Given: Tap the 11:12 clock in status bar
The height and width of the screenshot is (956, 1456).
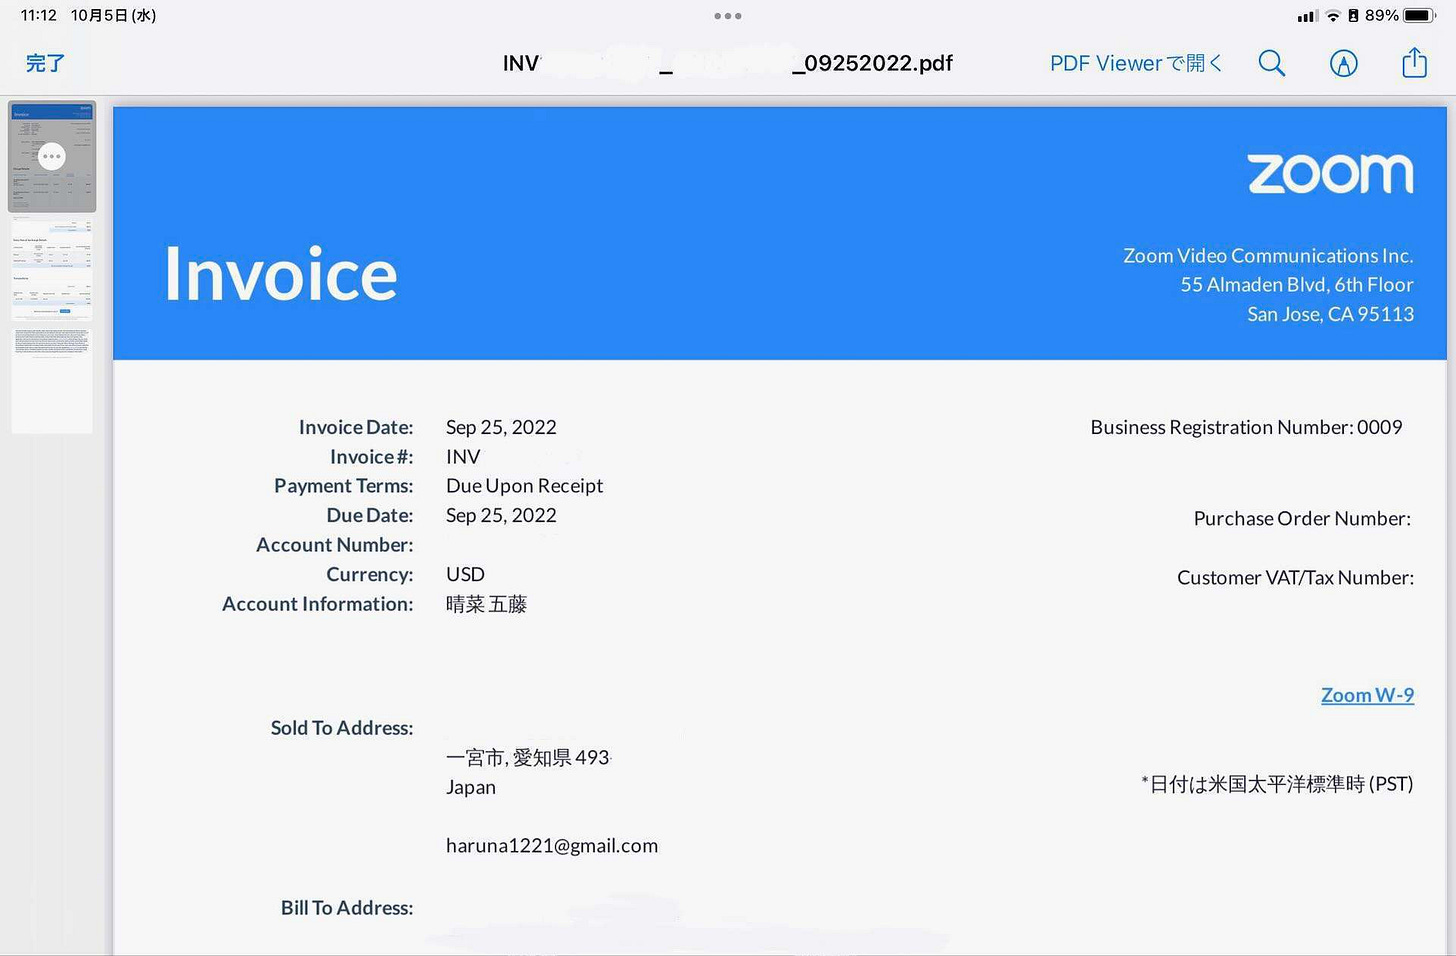Looking at the screenshot, I should pos(39,15).
